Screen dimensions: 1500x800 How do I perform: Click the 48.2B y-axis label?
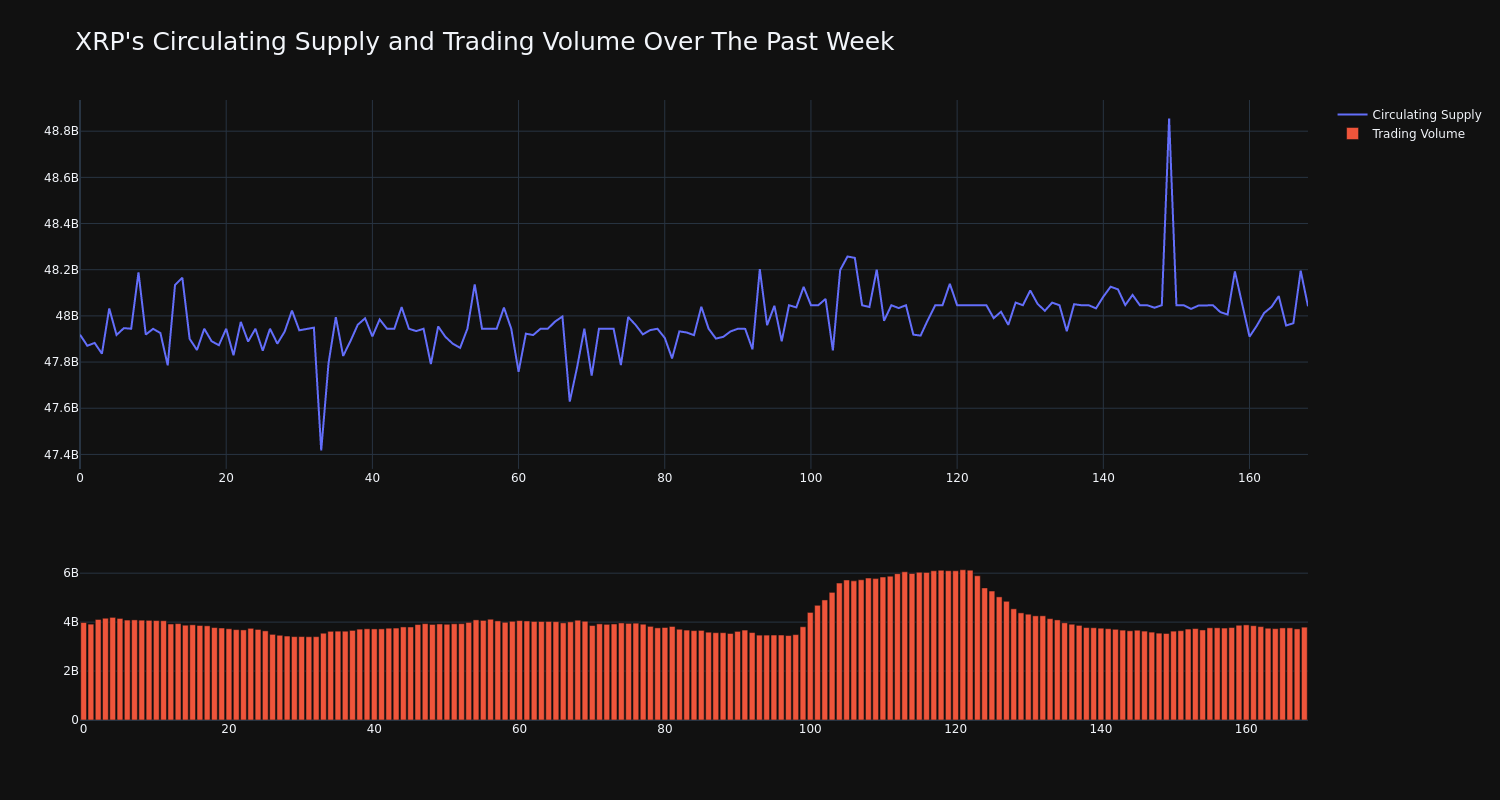[x=61, y=270]
